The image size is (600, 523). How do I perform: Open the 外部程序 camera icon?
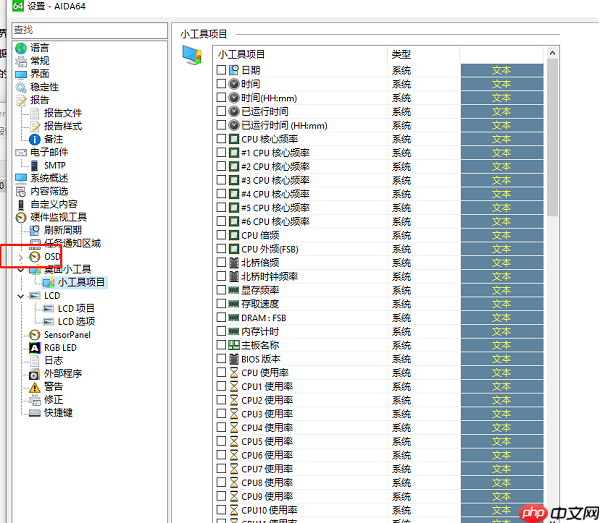click(35, 374)
